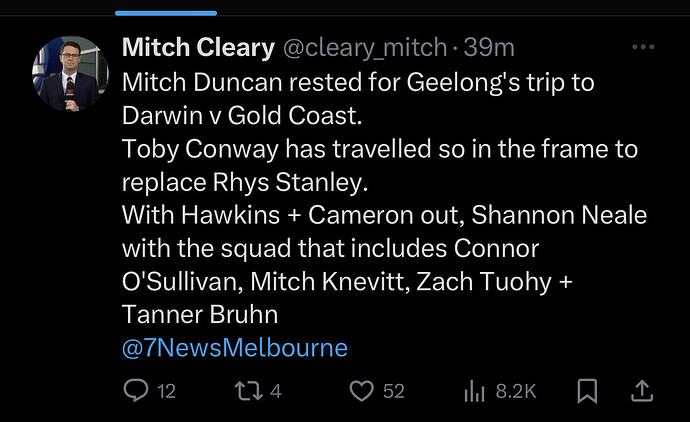
Task: Open the @cleary_mitch handle link
Action: 365,48
